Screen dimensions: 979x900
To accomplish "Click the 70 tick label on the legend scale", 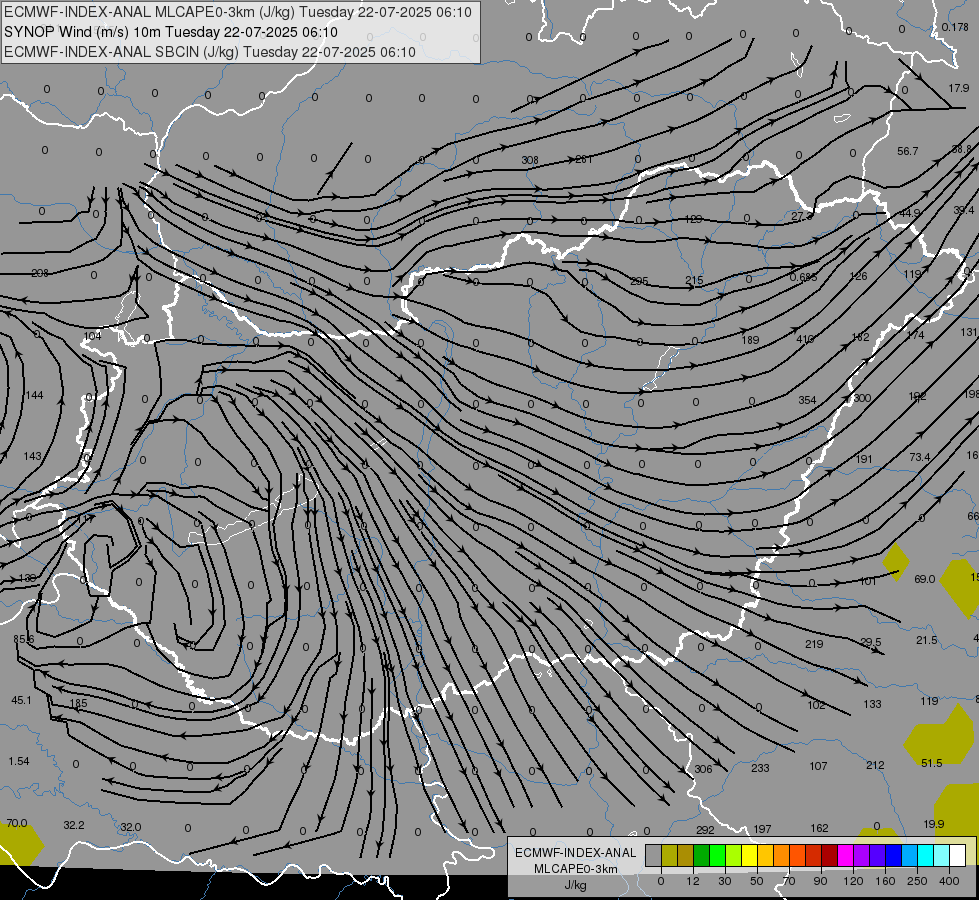I will click(789, 881).
